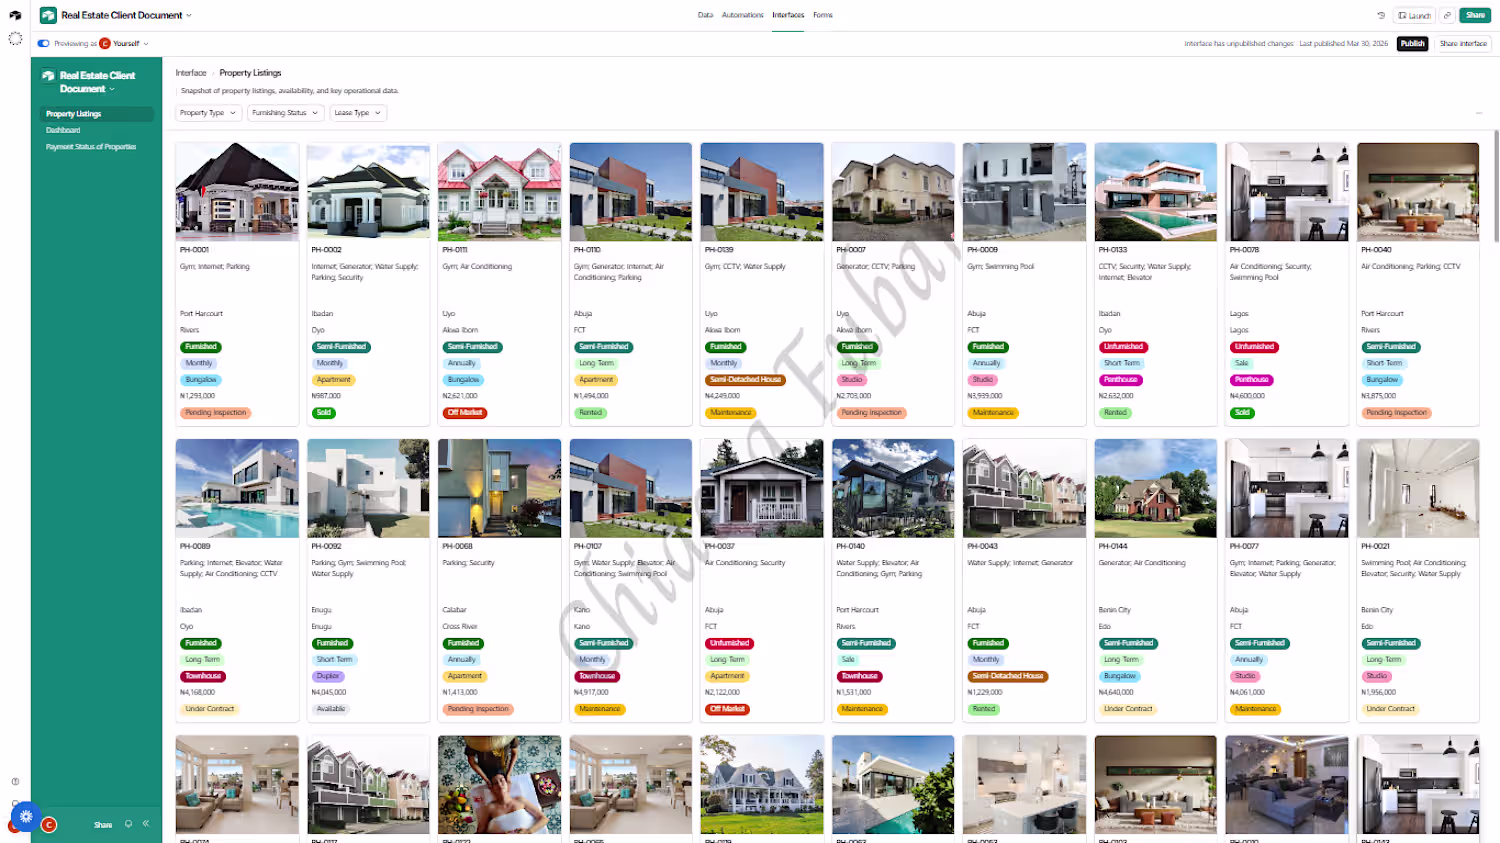1500x843 pixels.
Task: Click the green Share button
Action: [x=1475, y=15]
